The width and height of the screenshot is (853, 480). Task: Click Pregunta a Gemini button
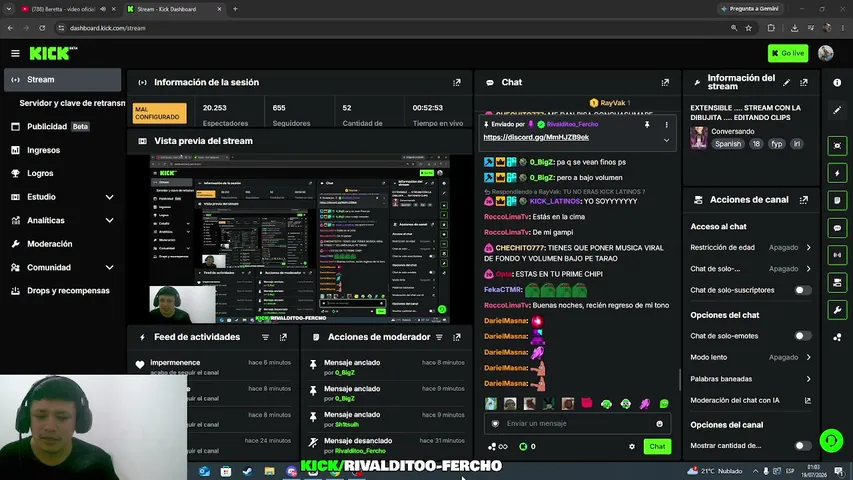click(x=751, y=9)
